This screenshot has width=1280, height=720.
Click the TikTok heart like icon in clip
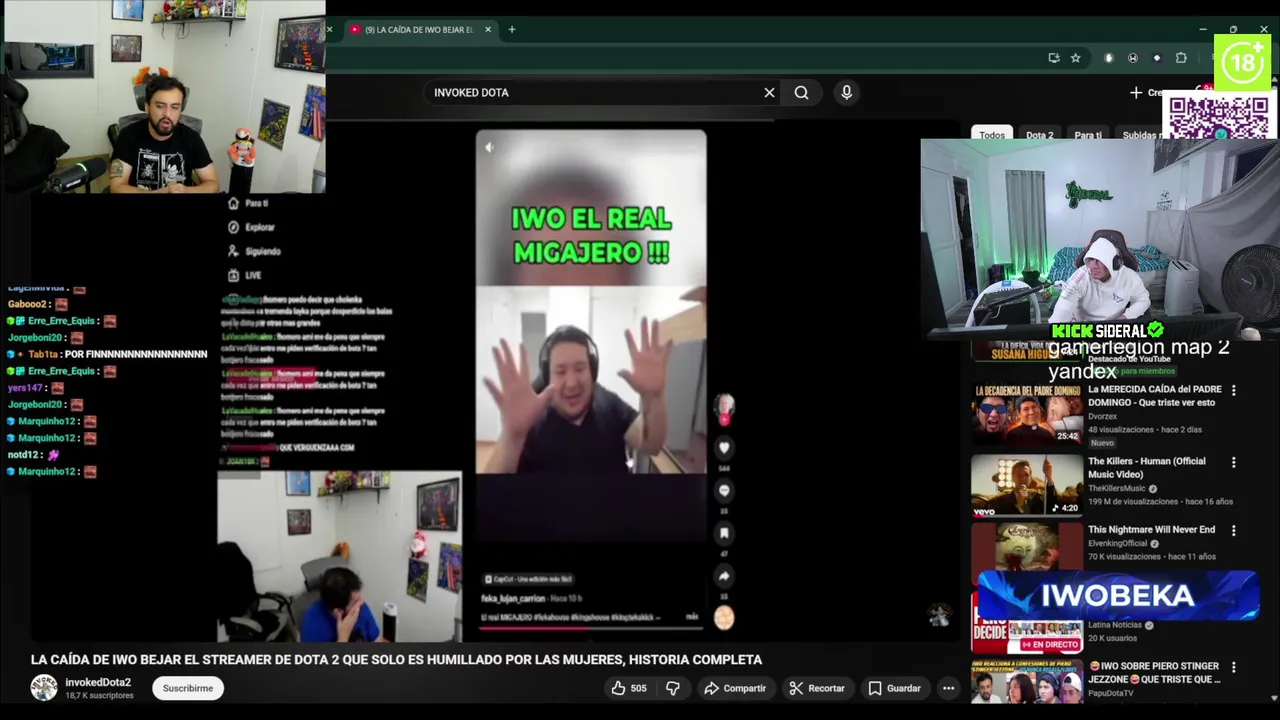724,448
